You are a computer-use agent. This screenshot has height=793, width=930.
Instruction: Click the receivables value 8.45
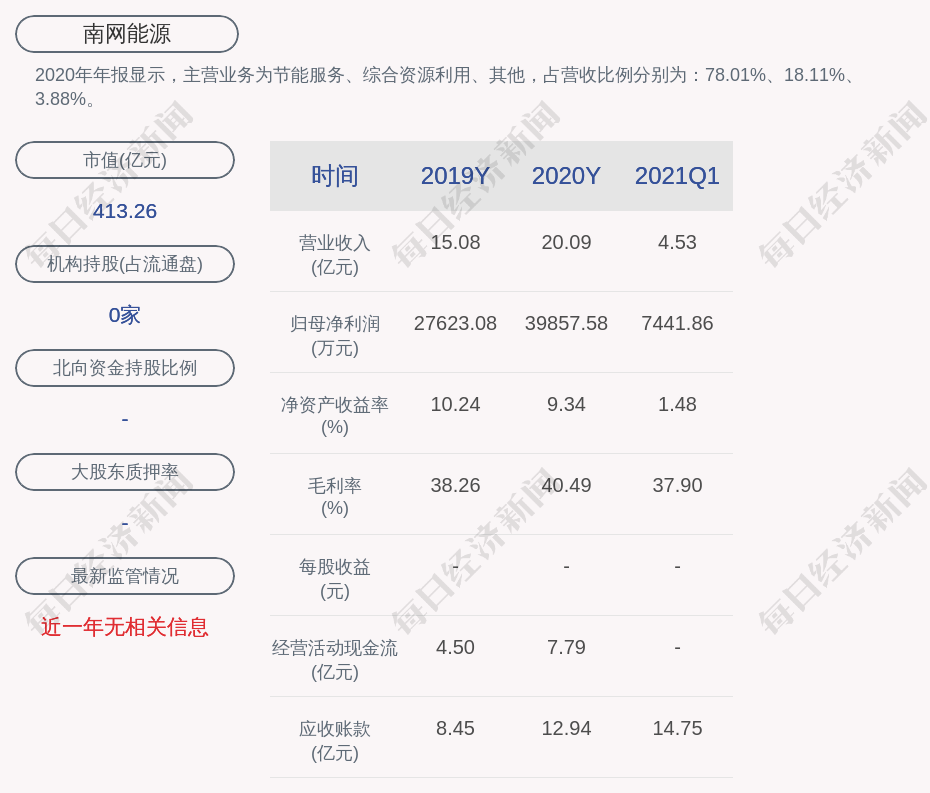[x=456, y=728]
